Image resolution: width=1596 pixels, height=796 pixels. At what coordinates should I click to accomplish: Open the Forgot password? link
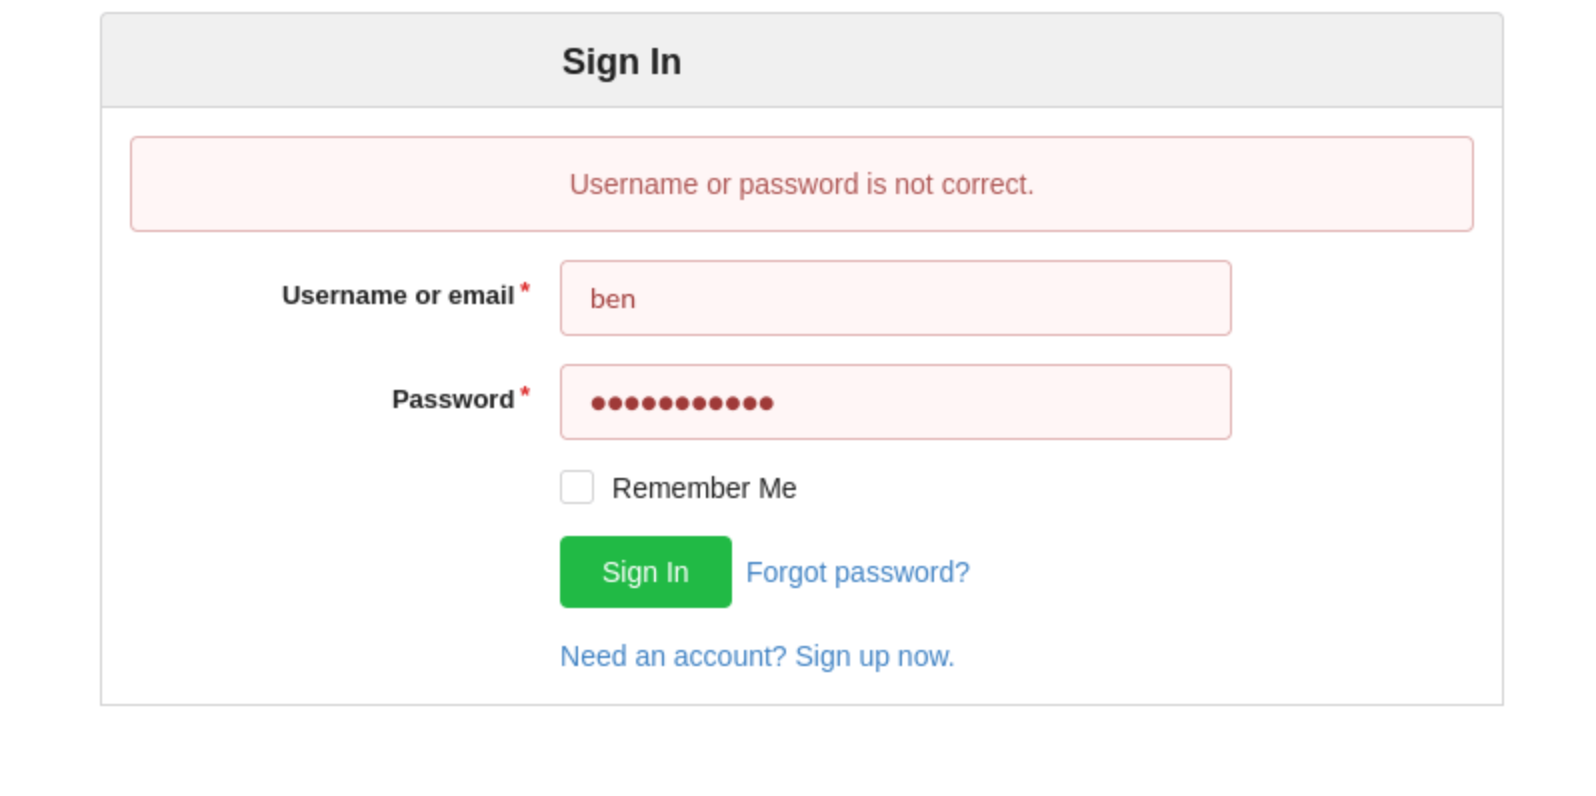(857, 572)
